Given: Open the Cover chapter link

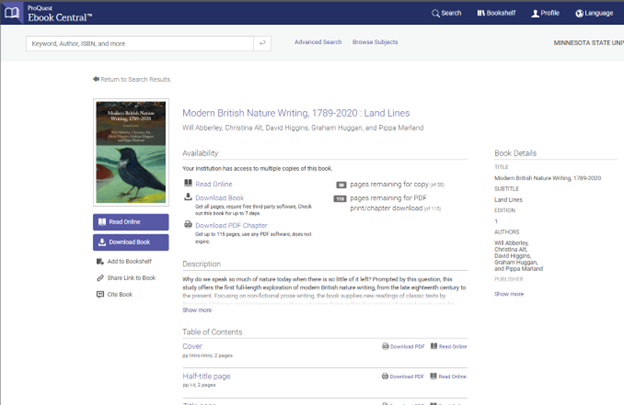Looking at the screenshot, I should pyautogui.click(x=192, y=347).
